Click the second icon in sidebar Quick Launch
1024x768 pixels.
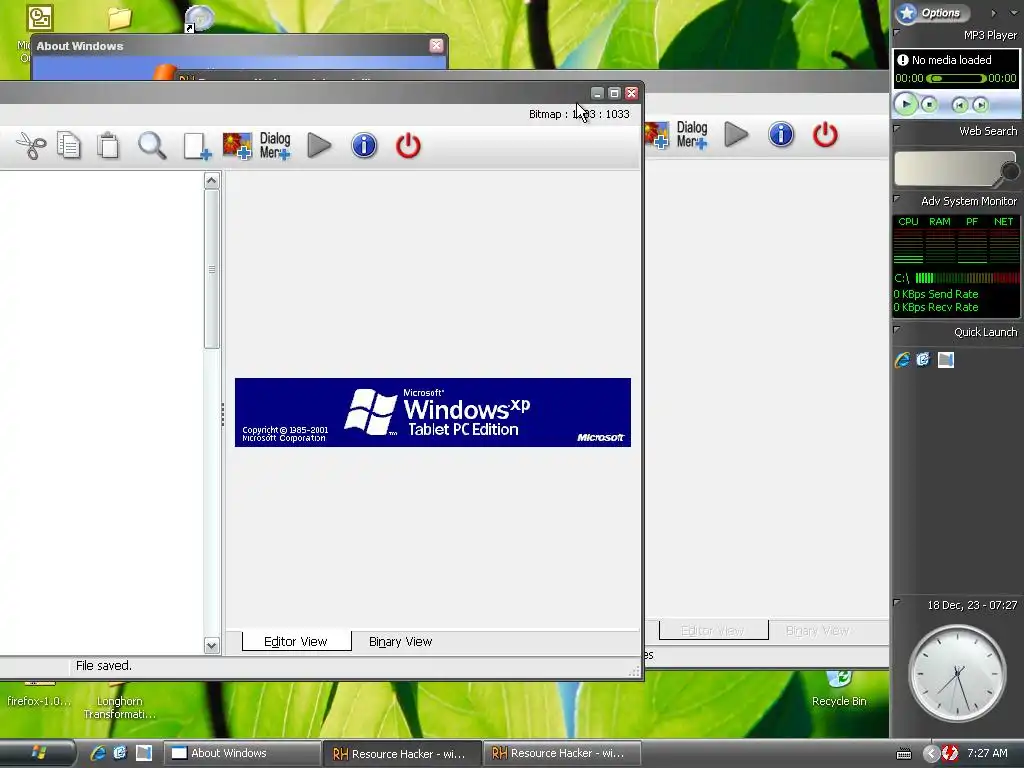pos(923,359)
